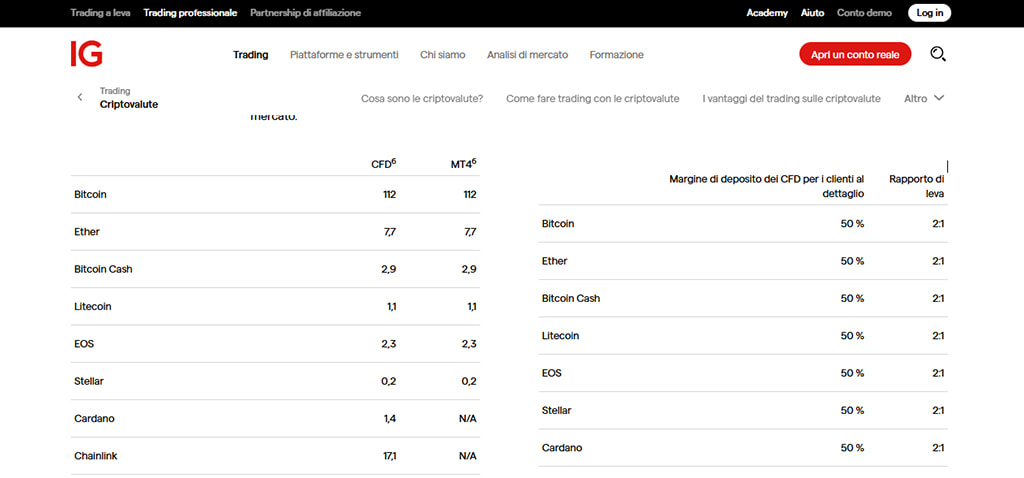Open the Aiuto link
Image resolution: width=1024 pixels, height=478 pixels.
[812, 12]
